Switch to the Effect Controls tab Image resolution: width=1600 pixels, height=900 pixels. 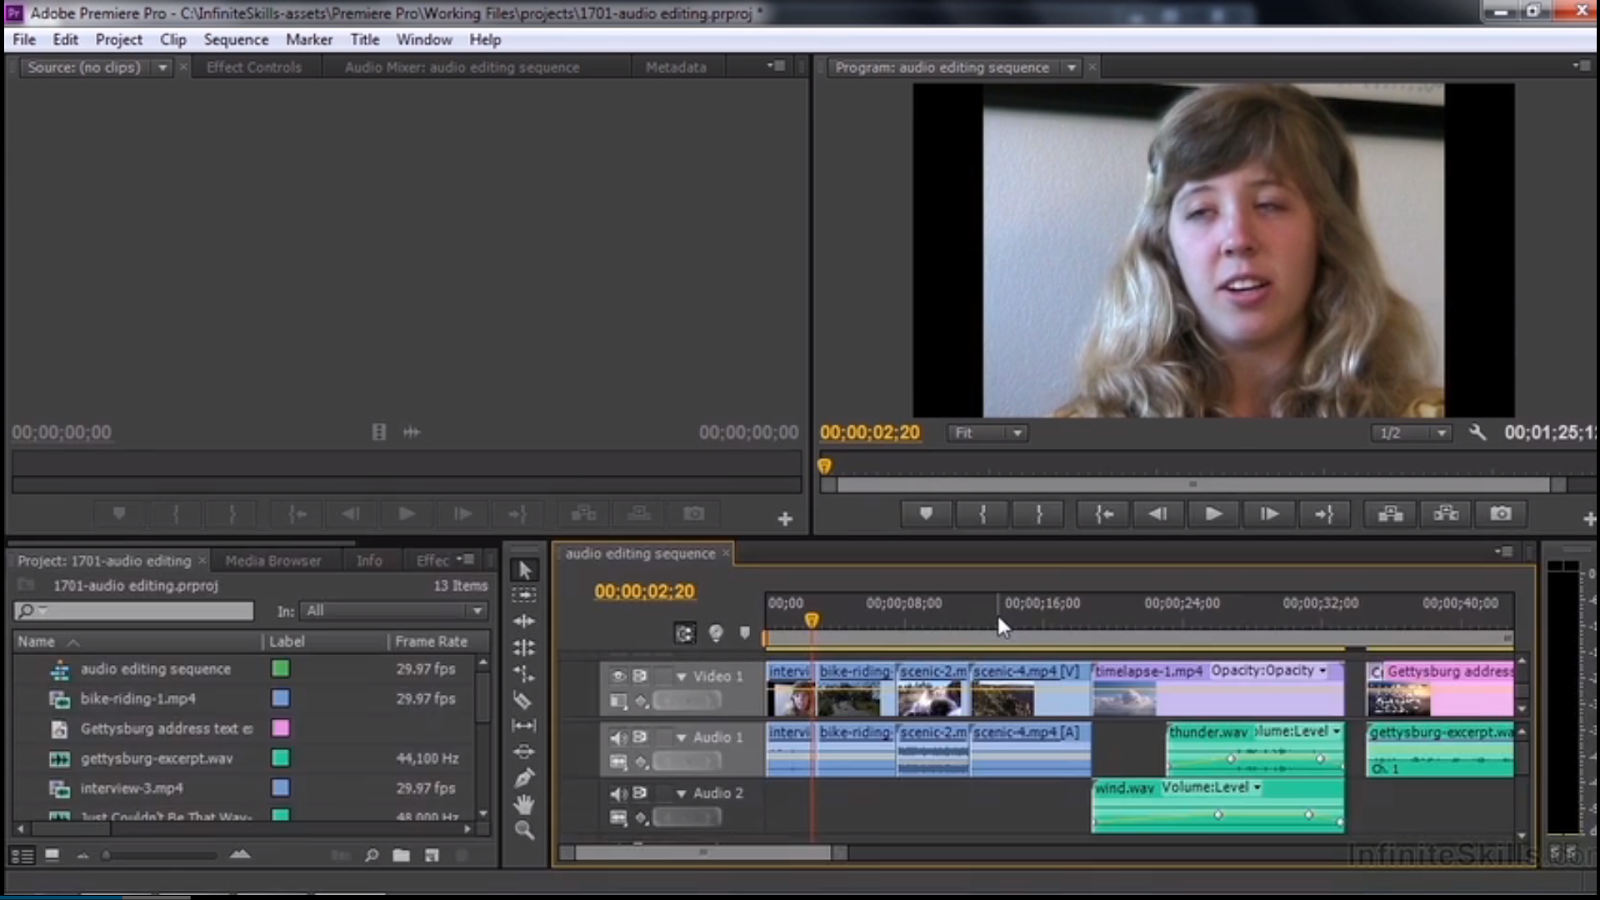254,67
